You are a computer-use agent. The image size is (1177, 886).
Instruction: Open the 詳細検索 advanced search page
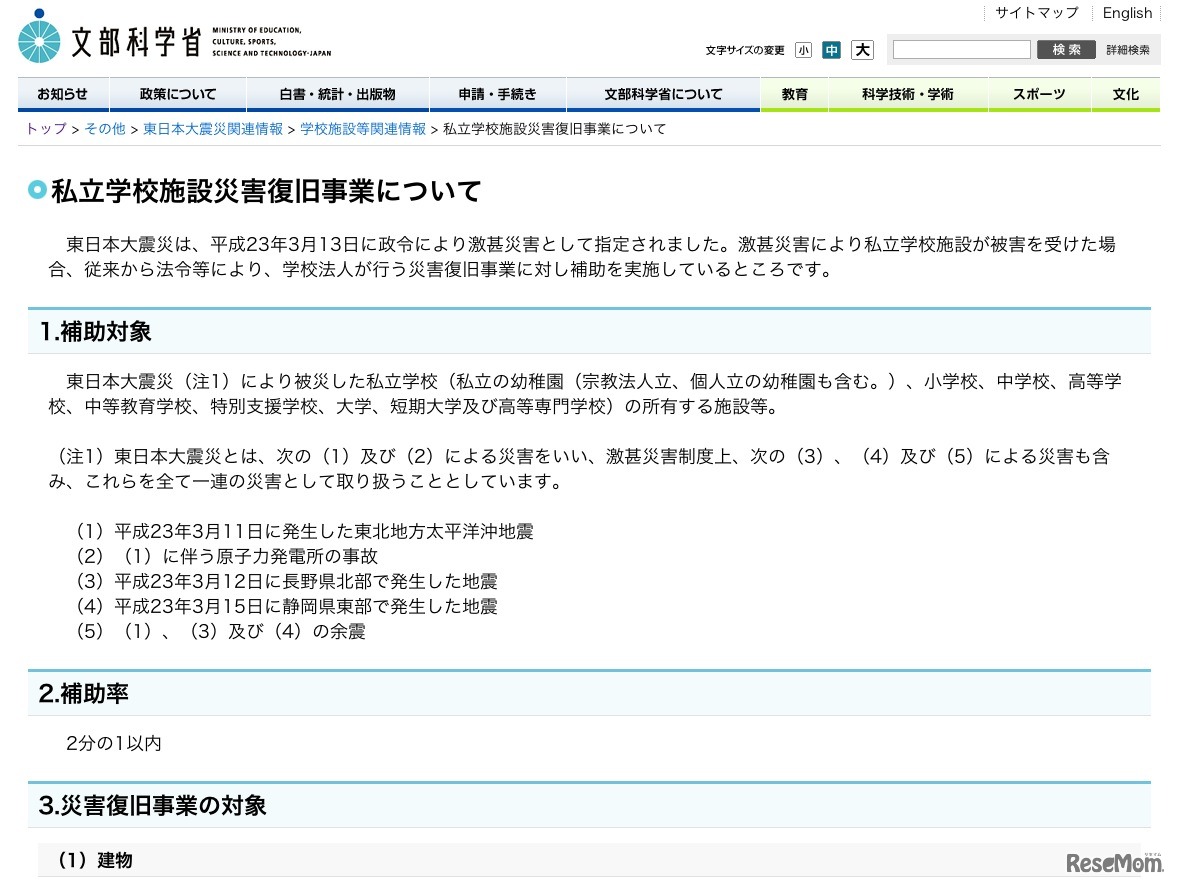click(1128, 48)
